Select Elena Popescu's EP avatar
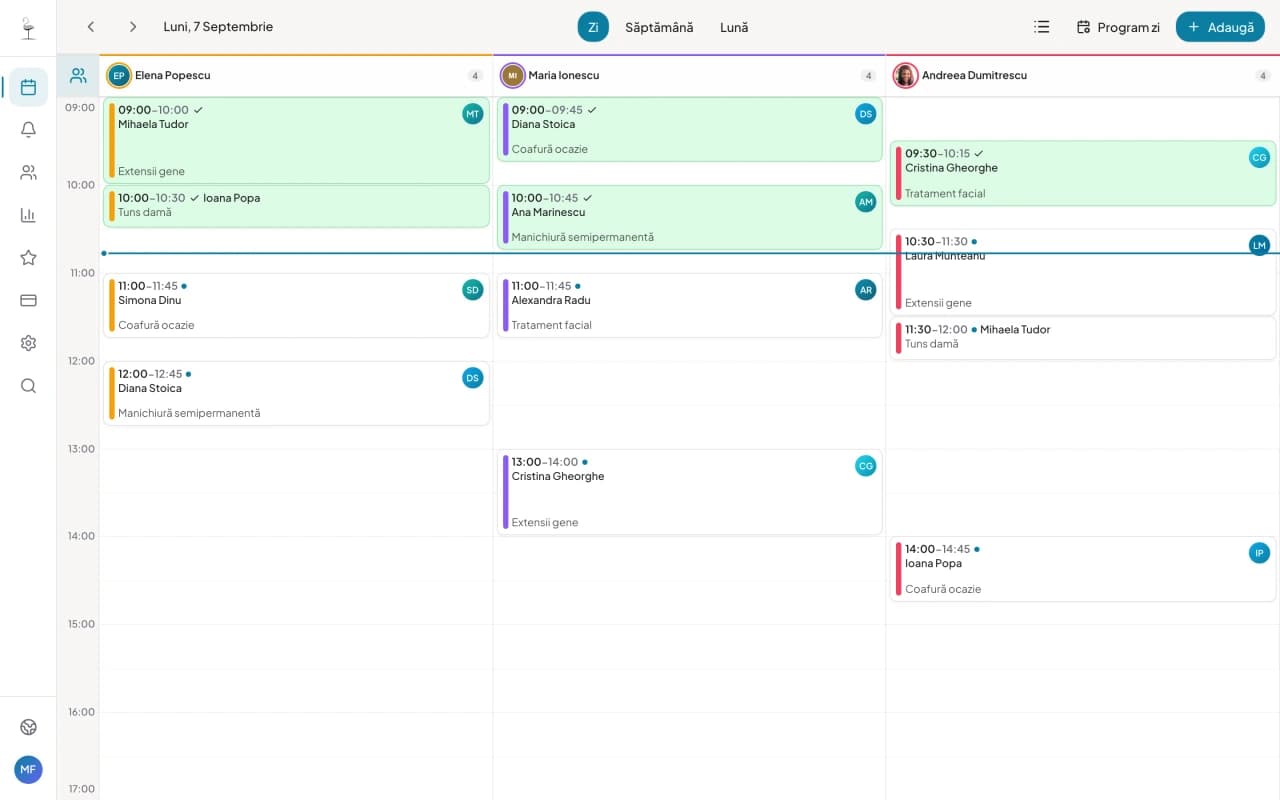The image size is (1280, 800). click(119, 75)
